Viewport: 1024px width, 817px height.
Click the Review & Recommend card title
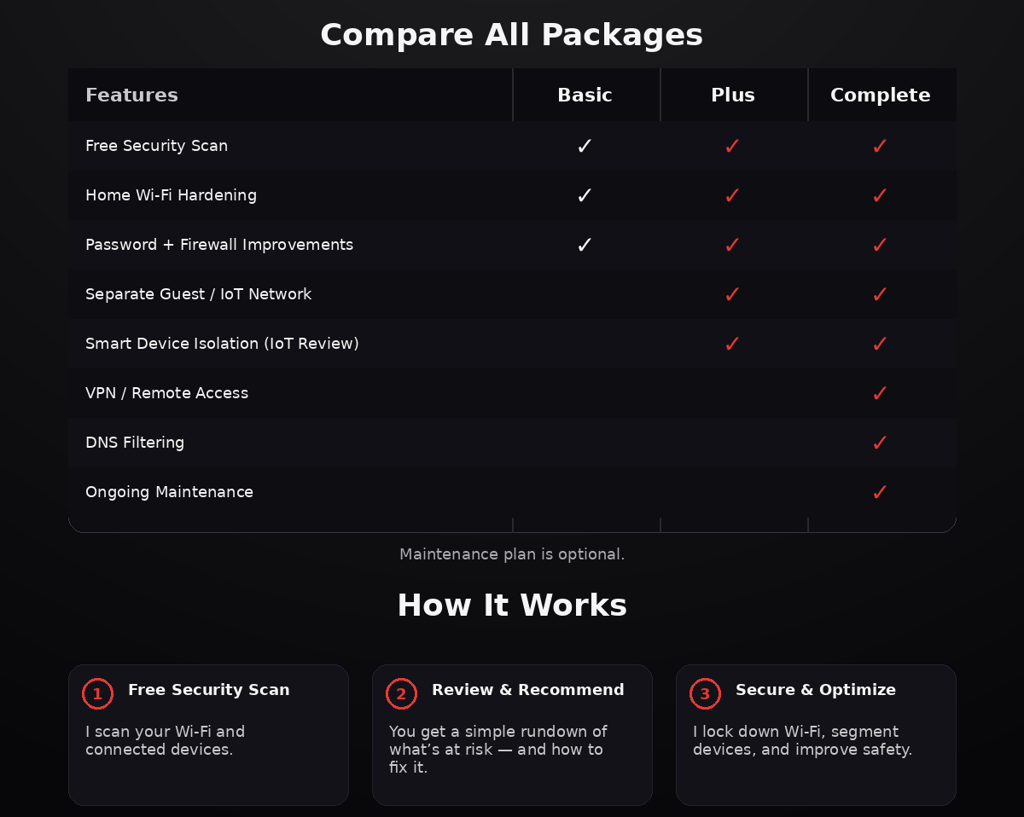pos(528,690)
